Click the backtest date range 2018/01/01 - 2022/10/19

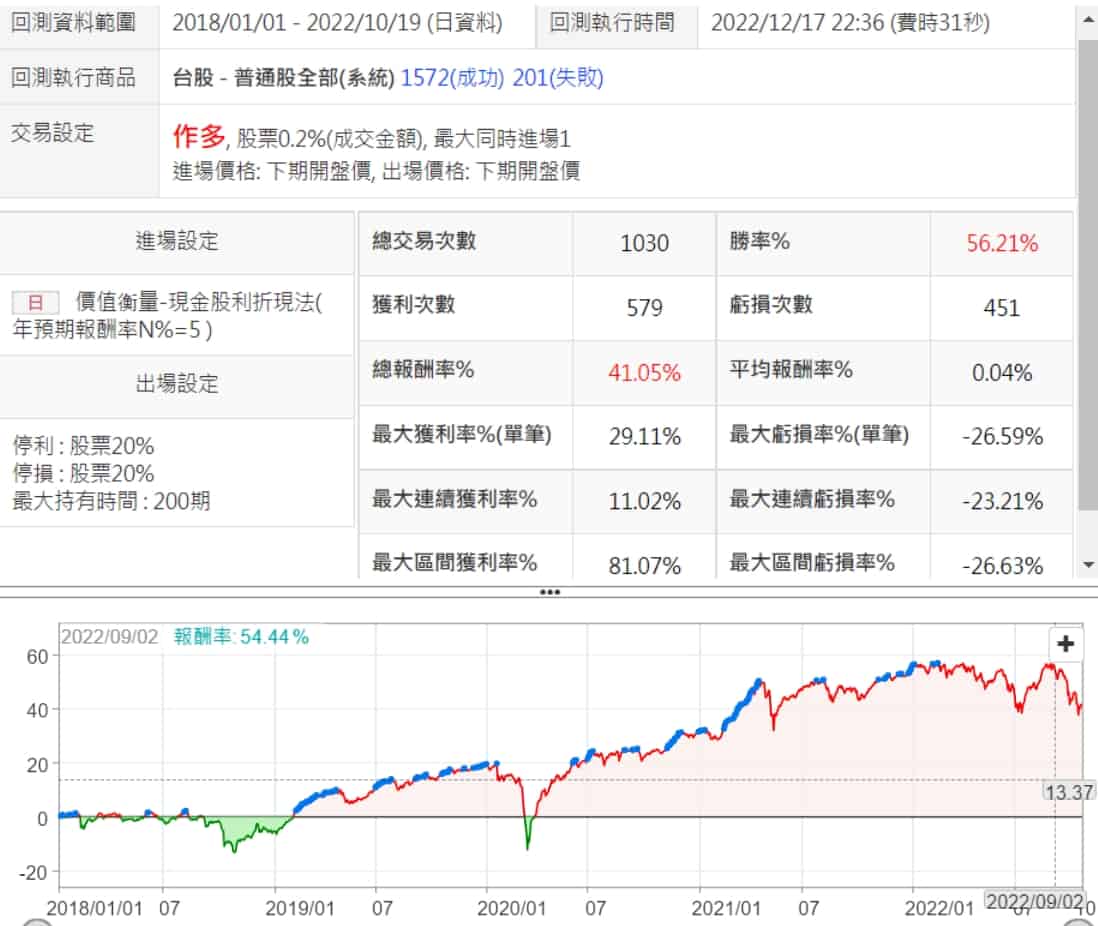pyautogui.click(x=337, y=22)
